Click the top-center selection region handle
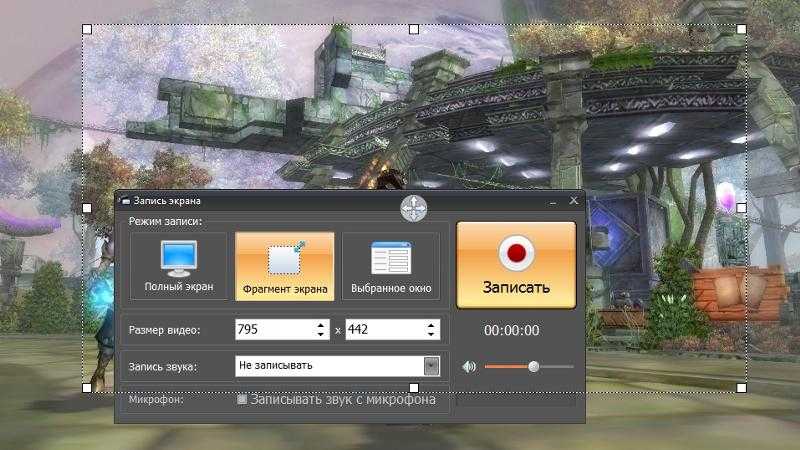 pyautogui.click(x=414, y=29)
